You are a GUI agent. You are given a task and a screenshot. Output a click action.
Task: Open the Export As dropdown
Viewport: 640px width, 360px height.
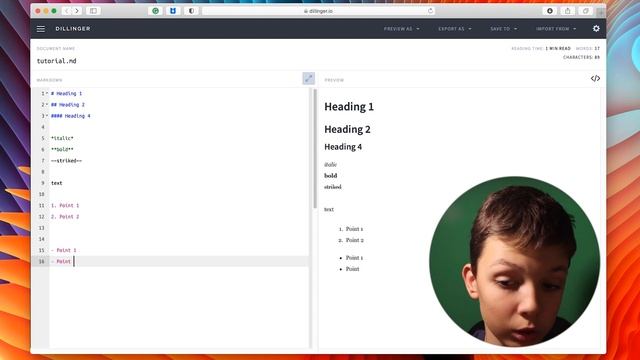tap(455, 29)
